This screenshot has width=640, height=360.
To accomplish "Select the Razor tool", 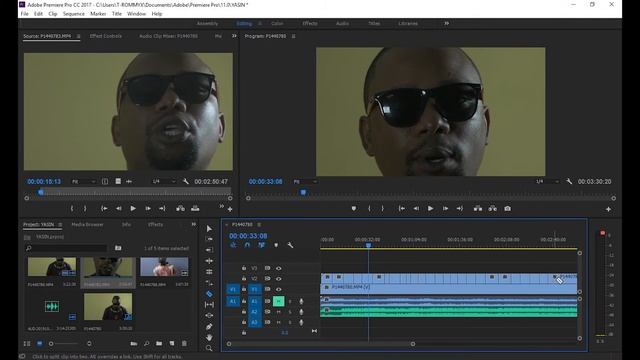I will 209,294.
